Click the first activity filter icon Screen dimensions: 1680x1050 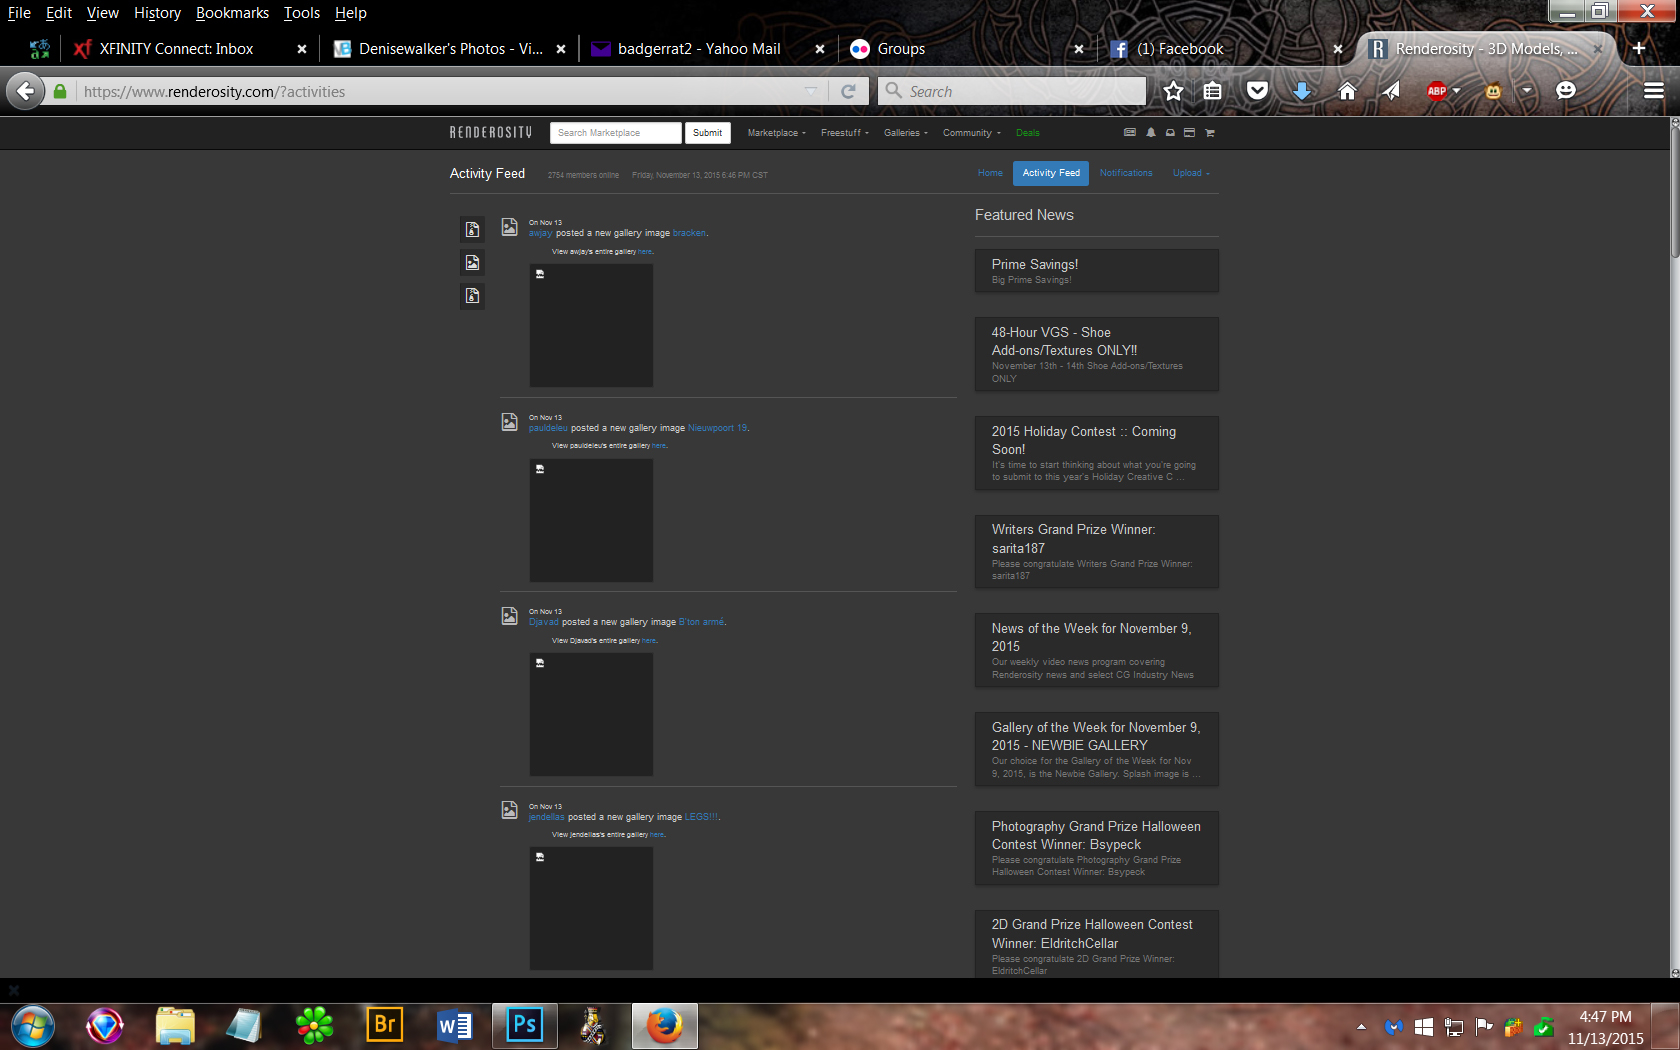(472, 229)
